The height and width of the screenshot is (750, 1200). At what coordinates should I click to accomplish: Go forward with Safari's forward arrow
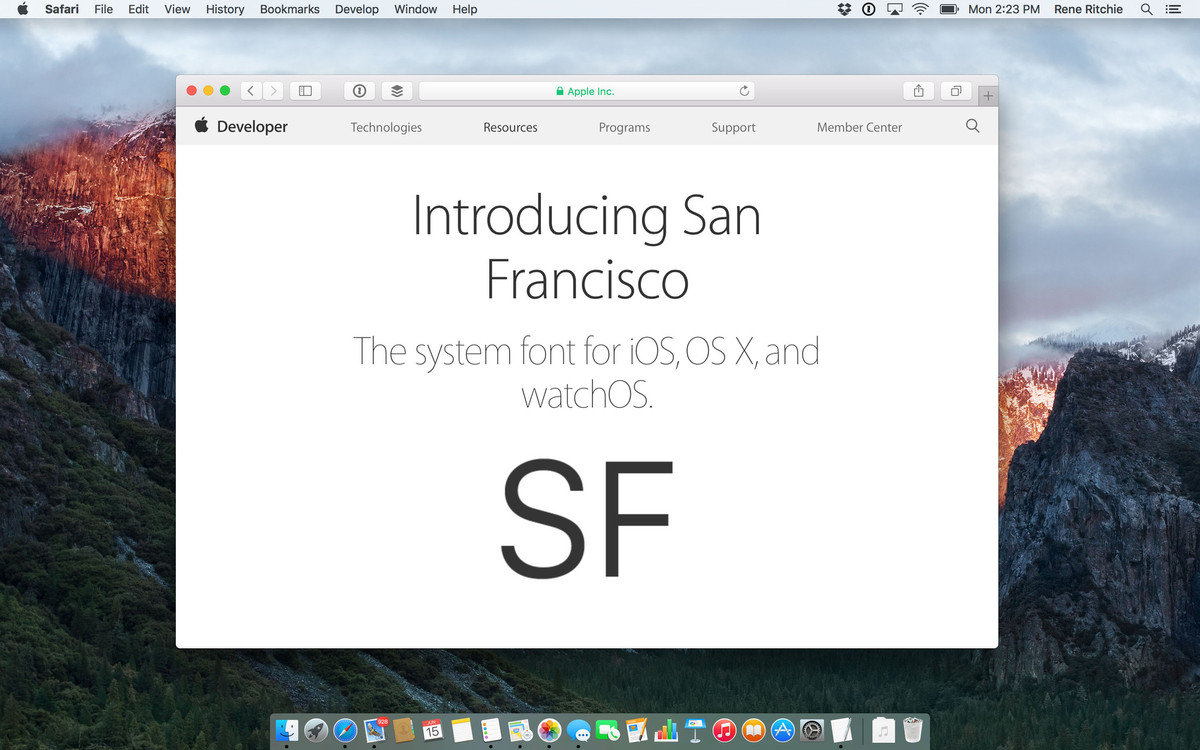pos(273,91)
